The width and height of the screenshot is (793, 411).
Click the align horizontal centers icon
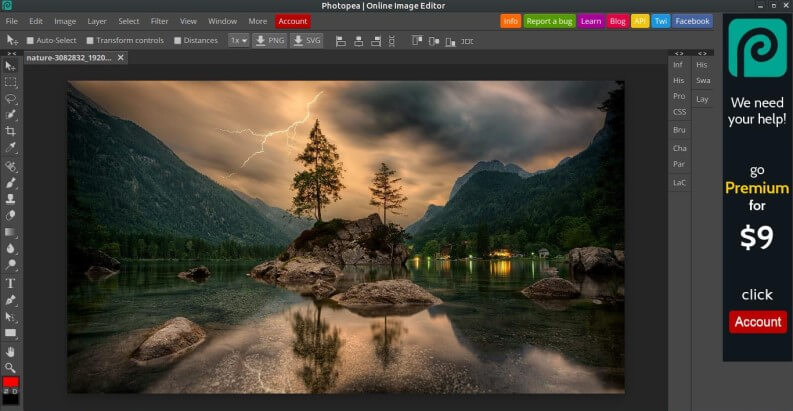pyautogui.click(x=358, y=41)
